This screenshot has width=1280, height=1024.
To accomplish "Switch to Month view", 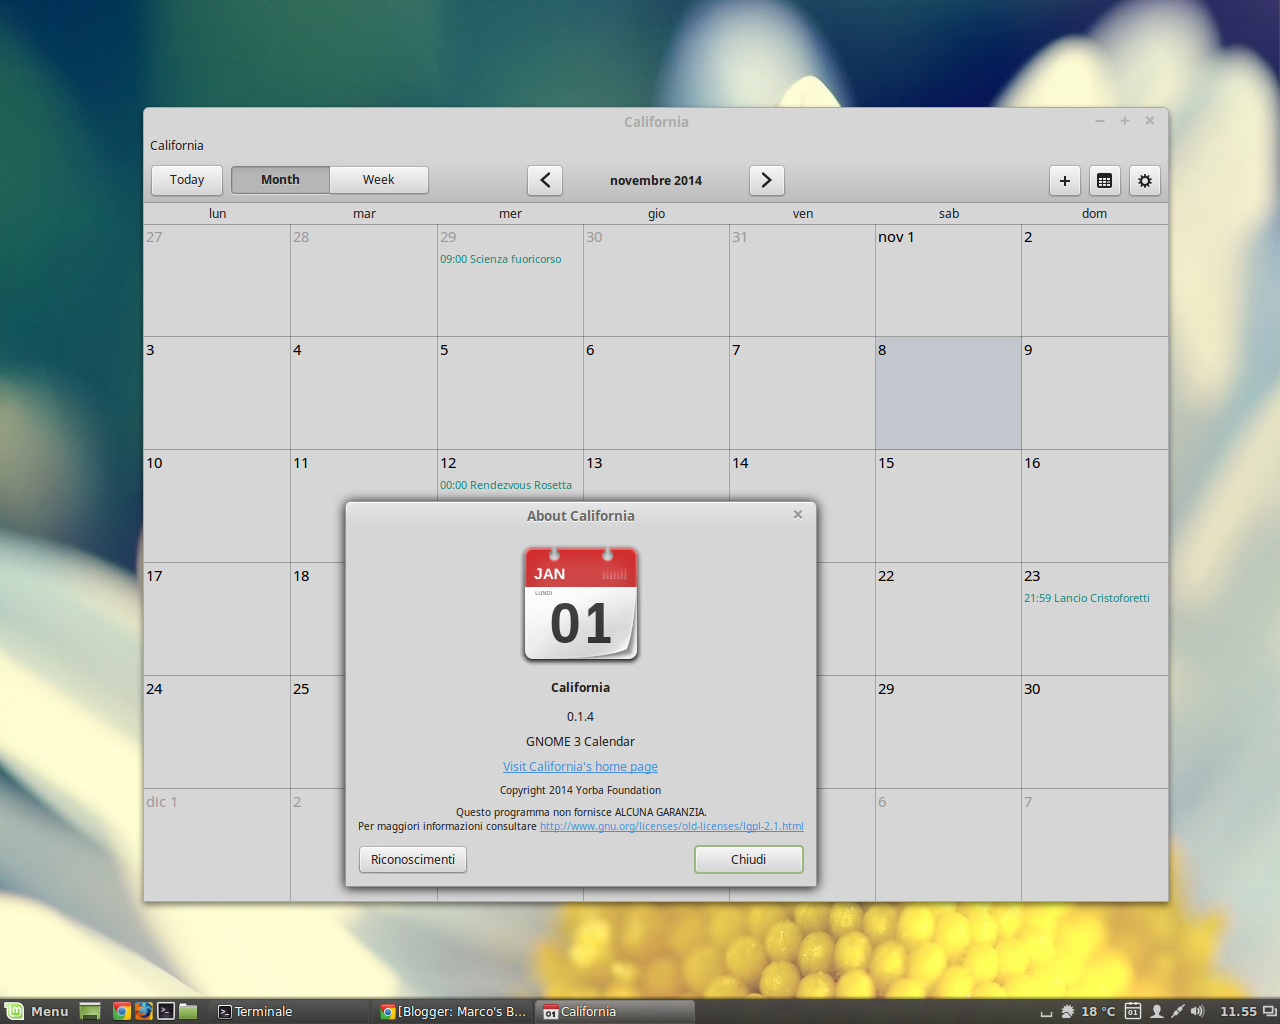I will (x=280, y=180).
